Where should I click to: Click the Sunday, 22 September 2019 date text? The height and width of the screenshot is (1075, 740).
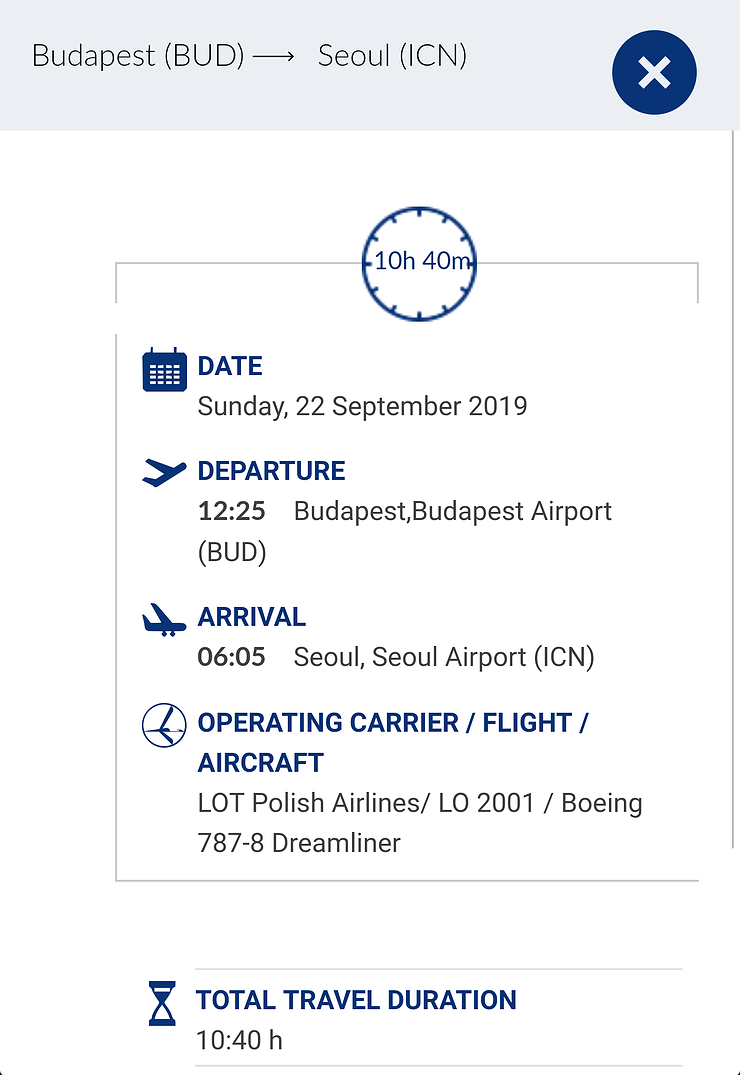[363, 406]
